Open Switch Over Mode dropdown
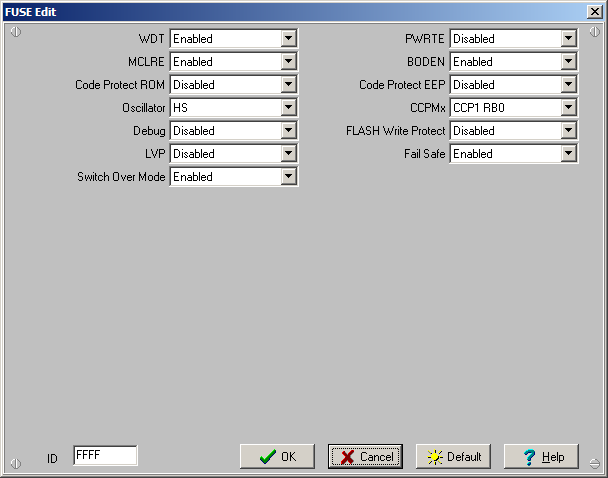 point(288,177)
